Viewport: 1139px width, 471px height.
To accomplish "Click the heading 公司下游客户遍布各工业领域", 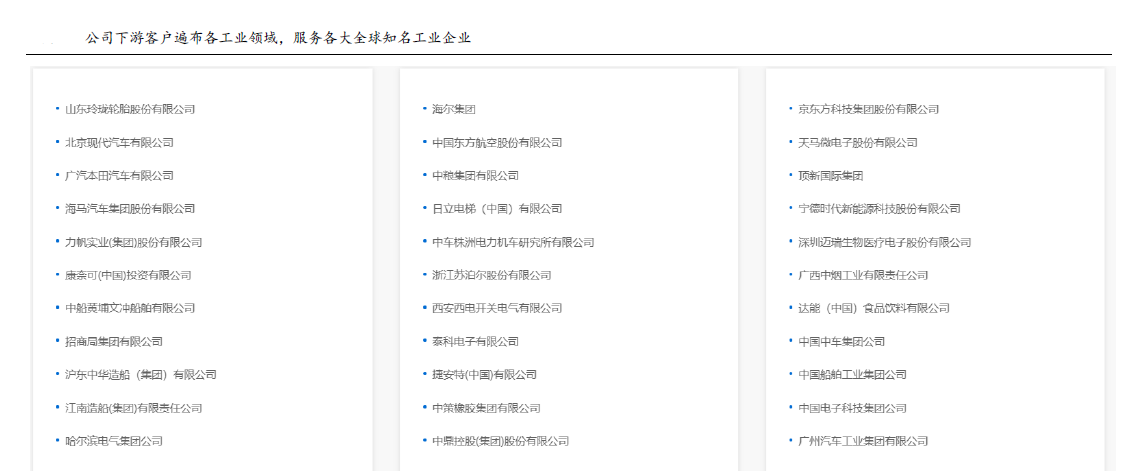I will click(x=182, y=38).
